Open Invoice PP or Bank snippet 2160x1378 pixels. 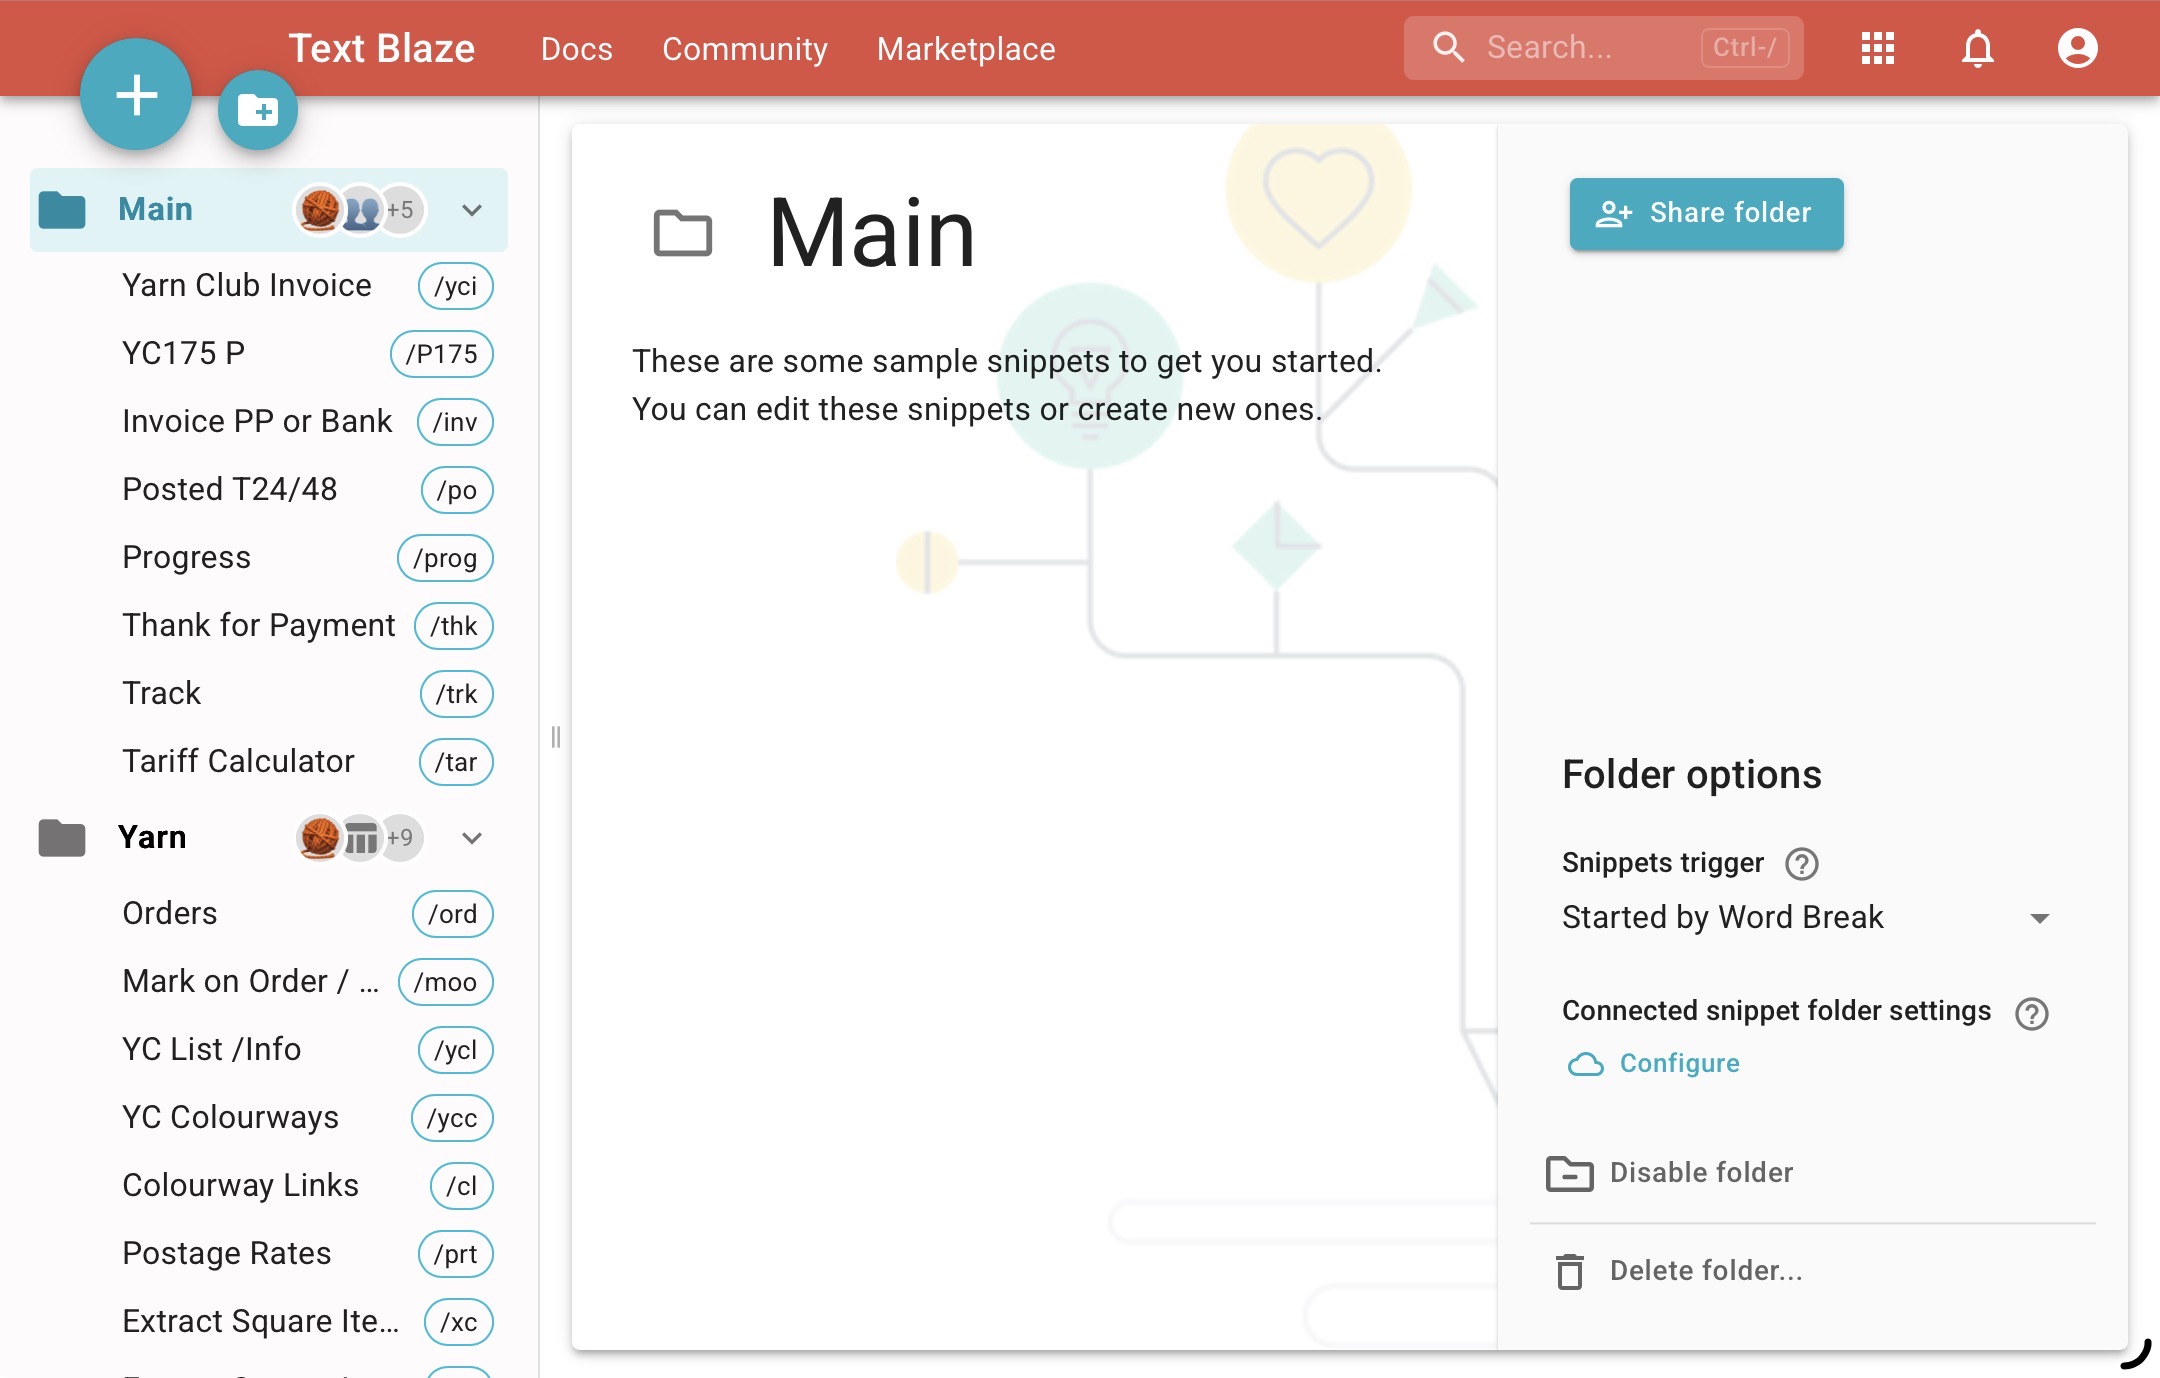[257, 421]
